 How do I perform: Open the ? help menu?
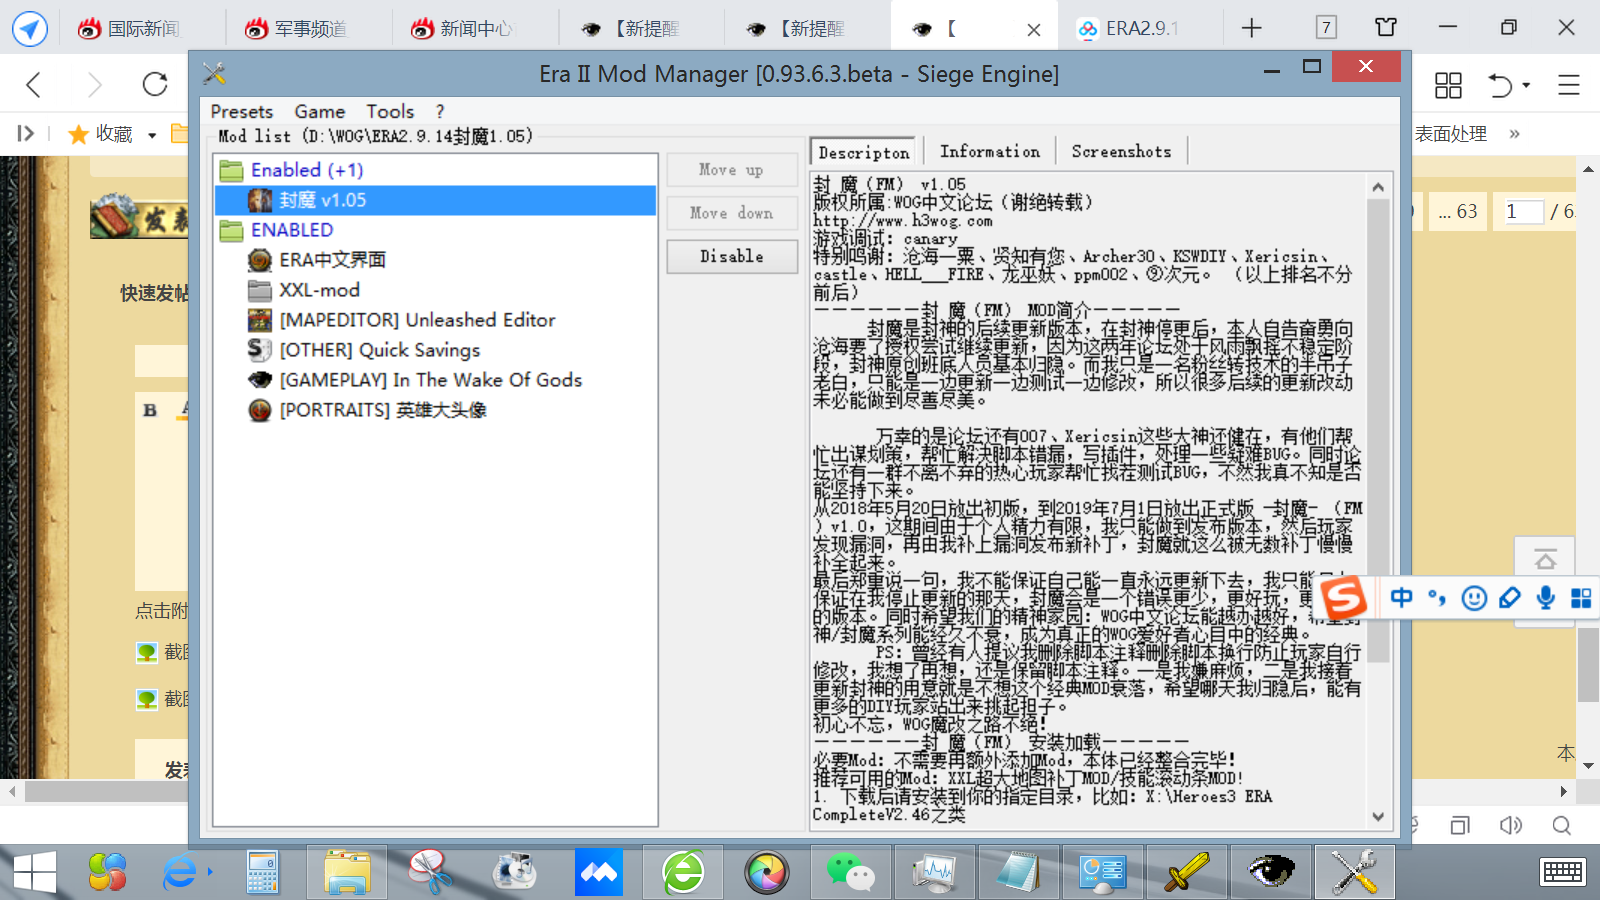click(x=440, y=112)
